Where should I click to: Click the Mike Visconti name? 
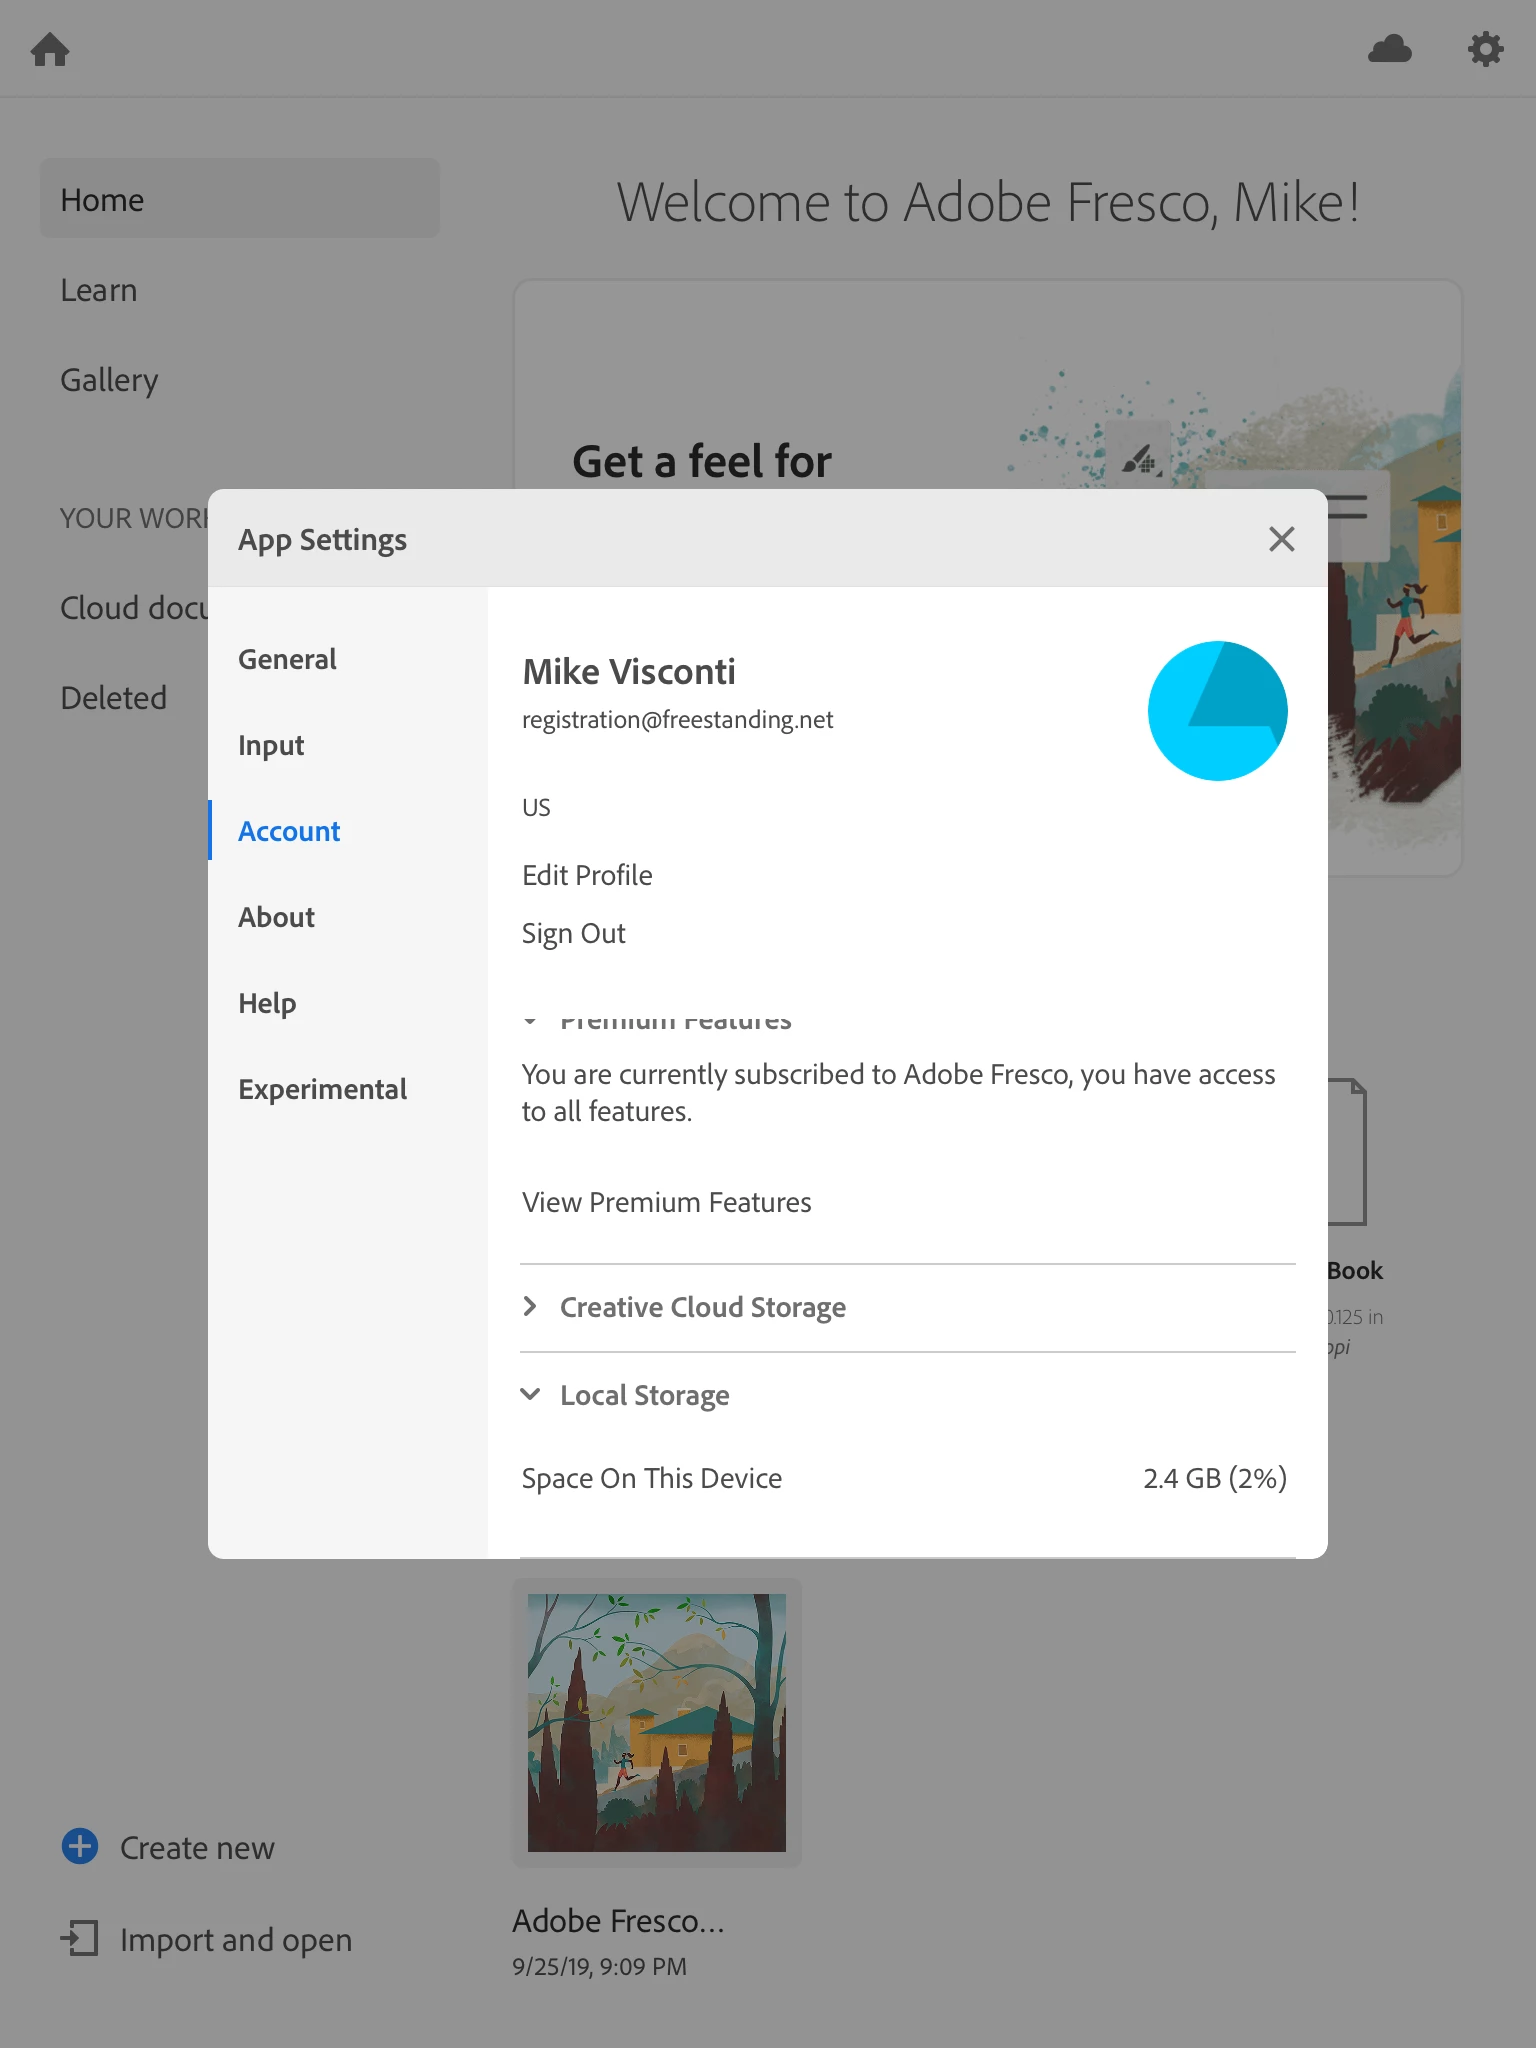[629, 671]
